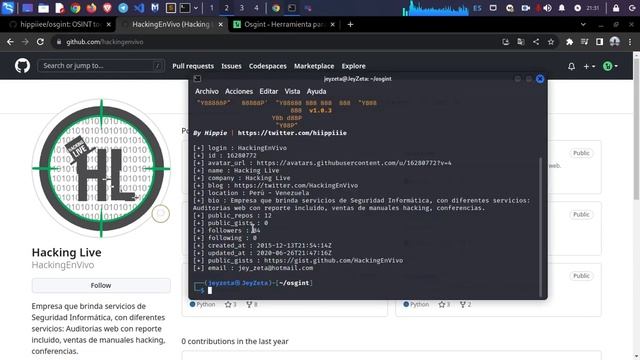Switch to the Osgint - Herramienta tab
This screenshot has width=640, height=360.
[284, 24]
